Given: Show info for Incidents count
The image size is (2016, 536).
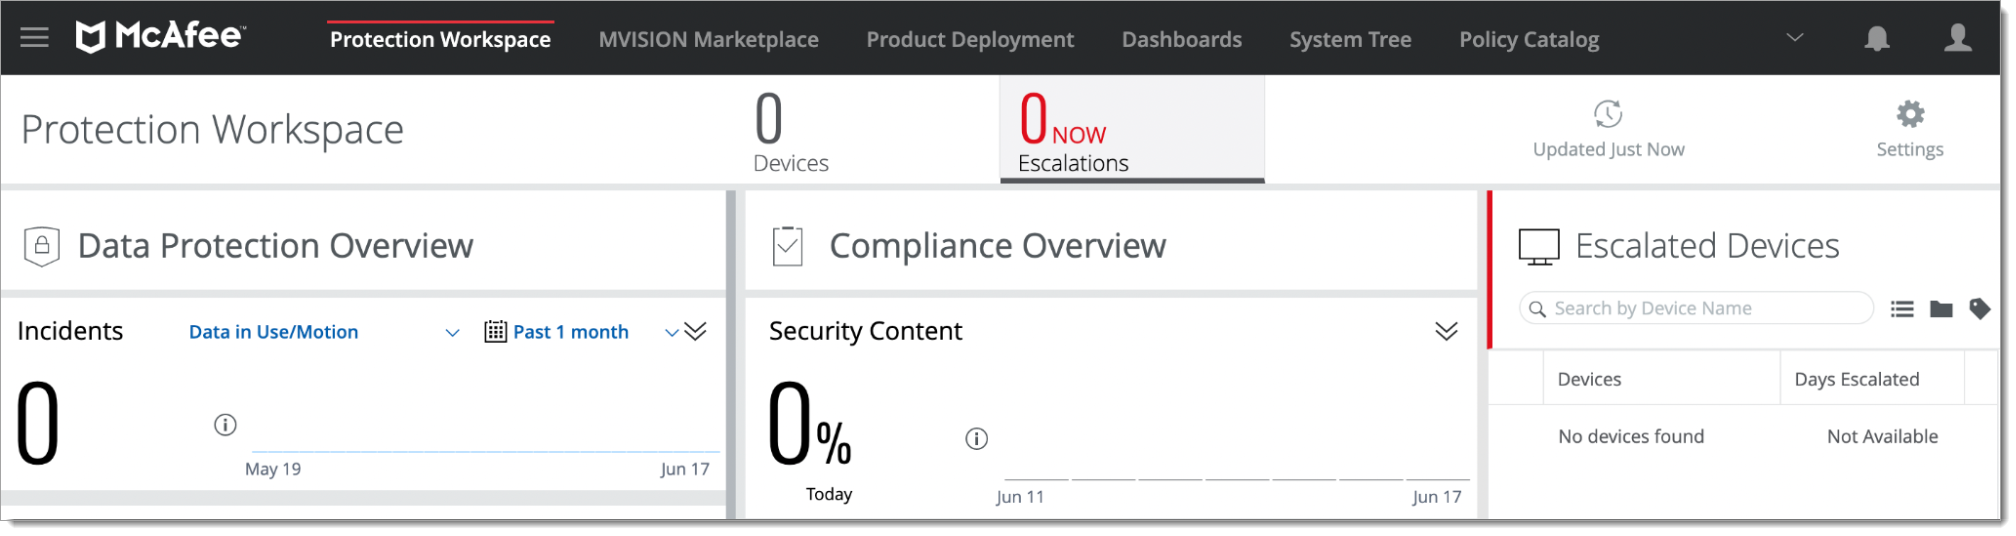Looking at the screenshot, I should pos(225,425).
